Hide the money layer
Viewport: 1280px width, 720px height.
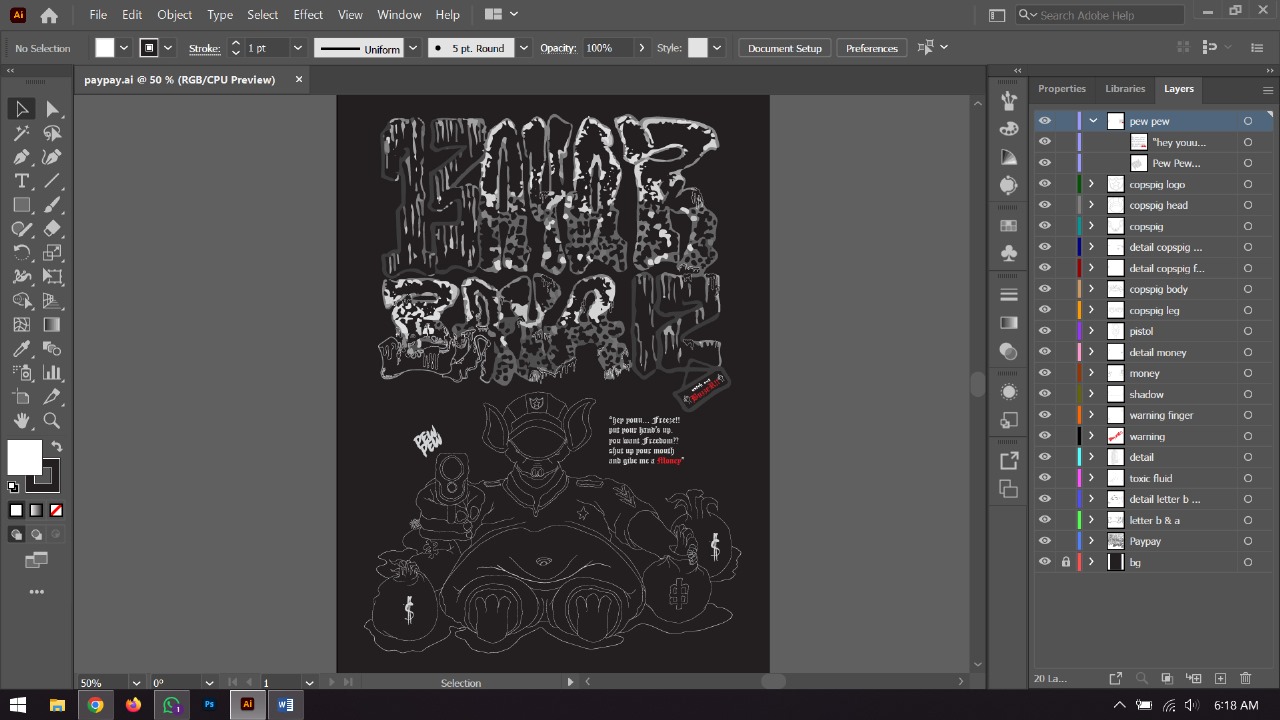click(x=1045, y=373)
